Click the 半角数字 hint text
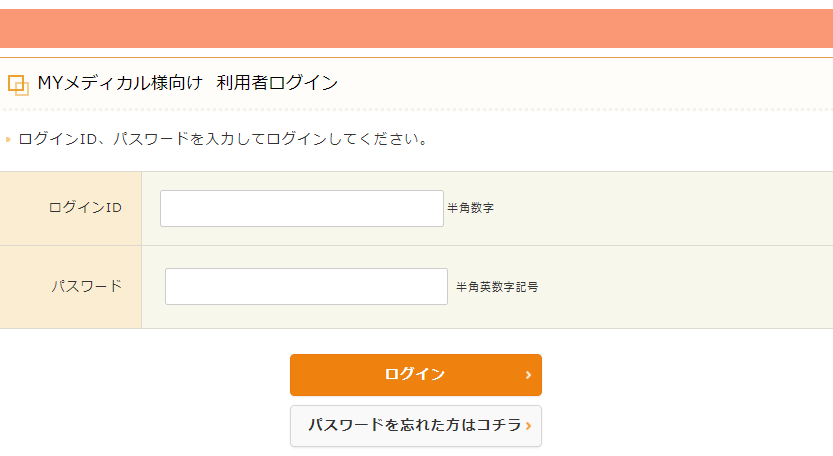The width and height of the screenshot is (833, 456). click(470, 208)
